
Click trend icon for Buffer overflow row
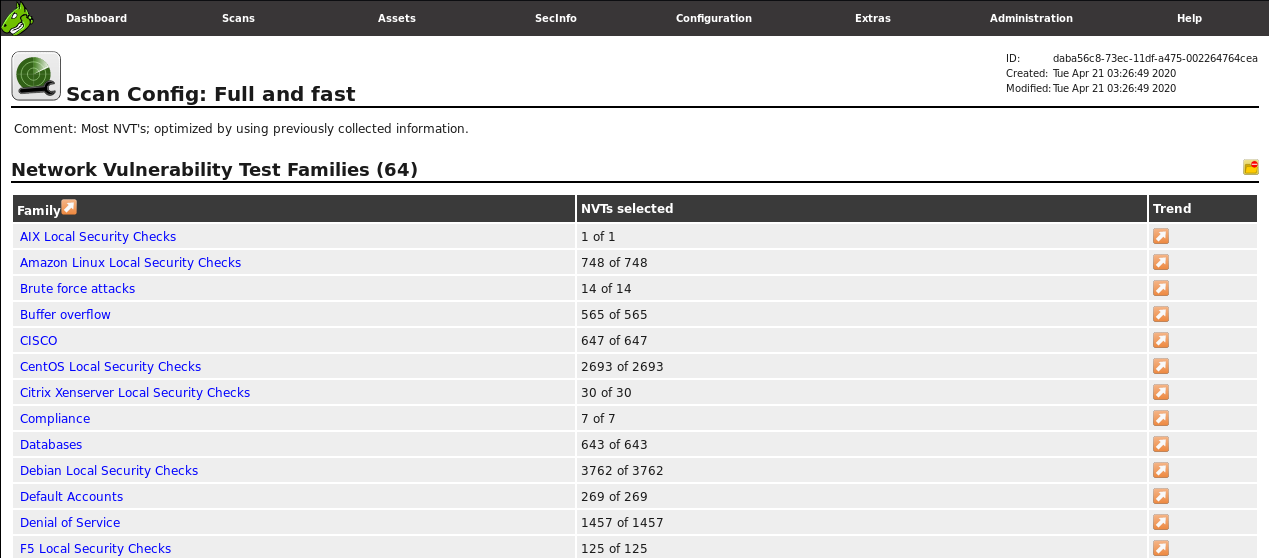click(1161, 314)
